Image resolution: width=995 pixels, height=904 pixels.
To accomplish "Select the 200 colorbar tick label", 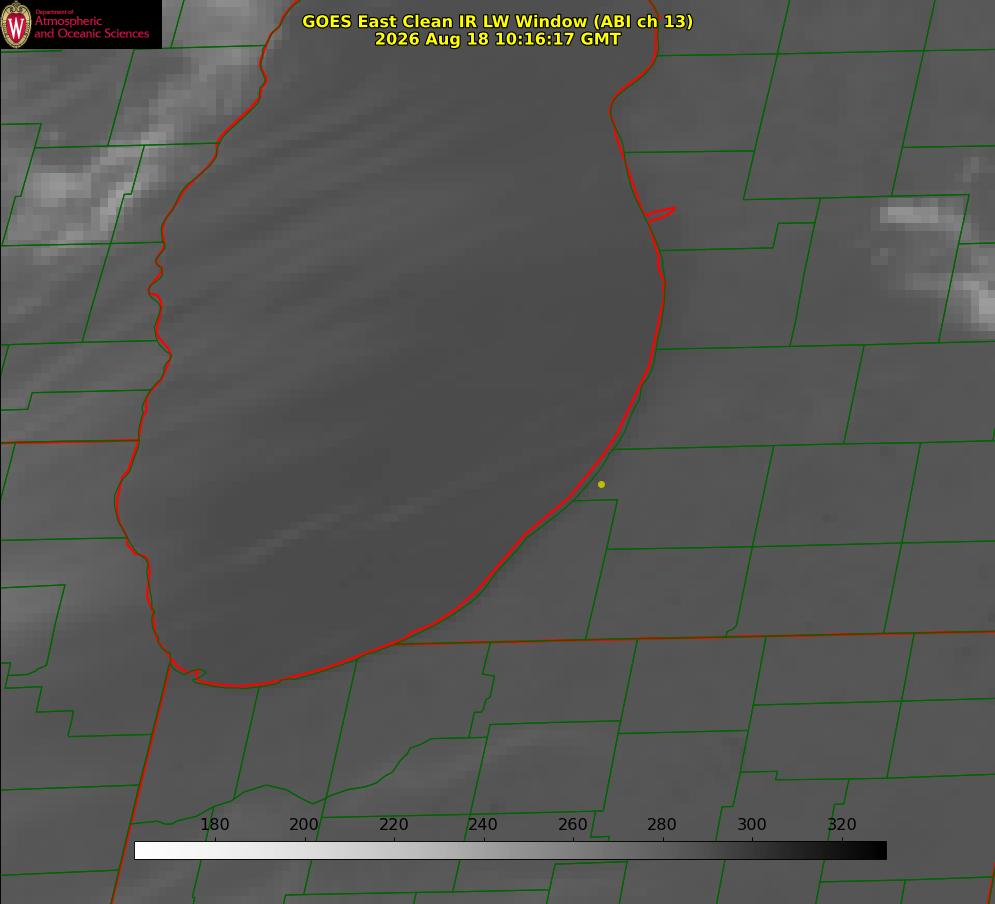I will coord(304,824).
